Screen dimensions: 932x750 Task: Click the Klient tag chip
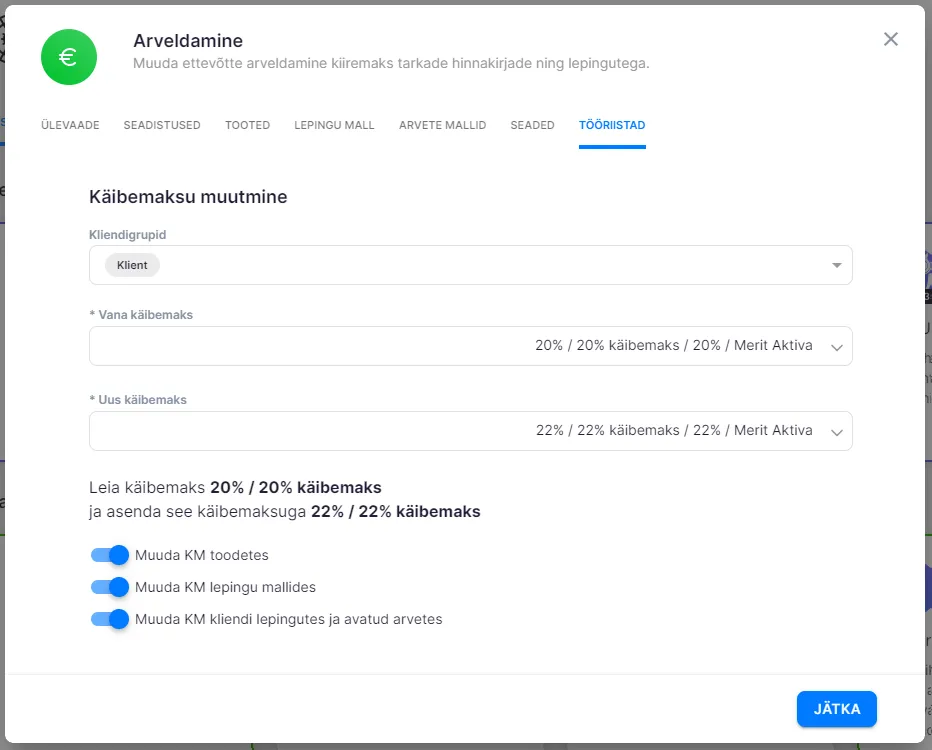pyautogui.click(x=132, y=266)
